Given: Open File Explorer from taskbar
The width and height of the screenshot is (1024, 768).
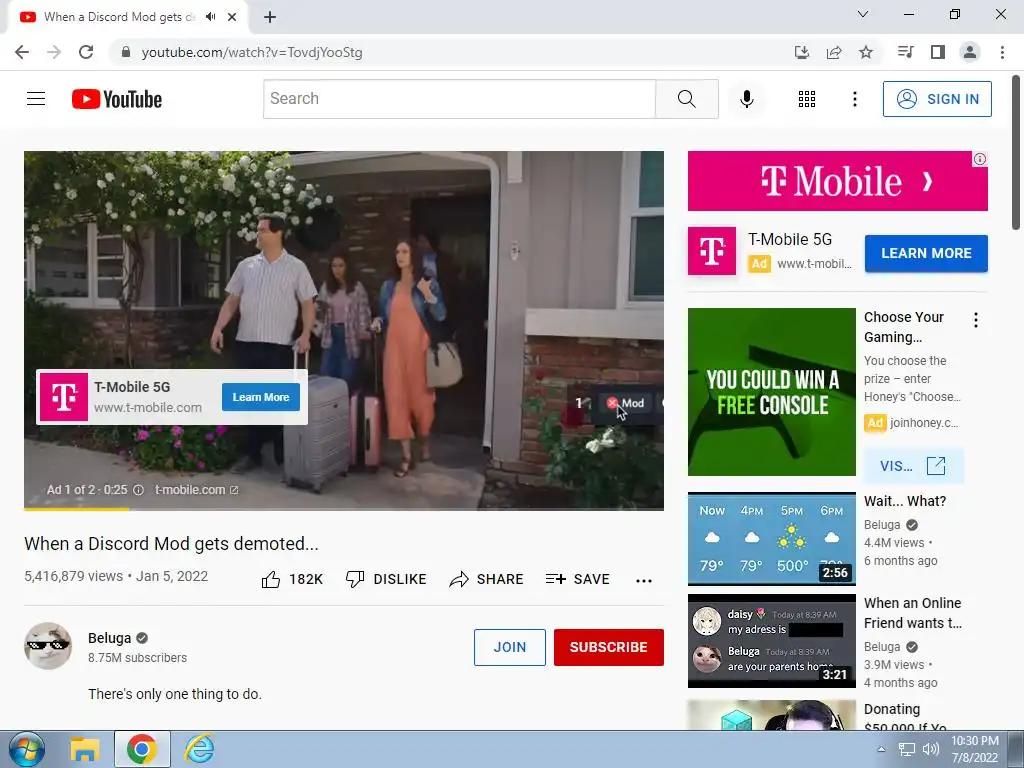Looking at the screenshot, I should (x=84, y=749).
